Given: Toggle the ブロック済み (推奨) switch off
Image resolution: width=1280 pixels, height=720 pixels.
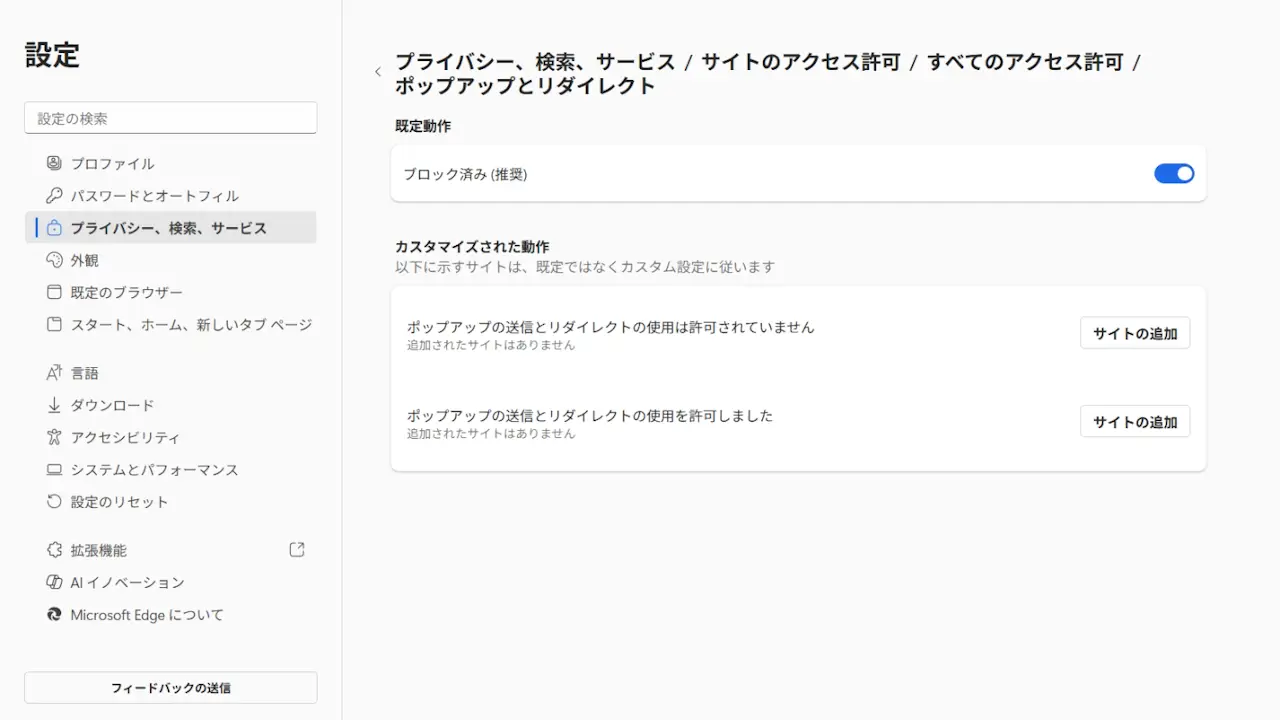Looking at the screenshot, I should coord(1174,174).
